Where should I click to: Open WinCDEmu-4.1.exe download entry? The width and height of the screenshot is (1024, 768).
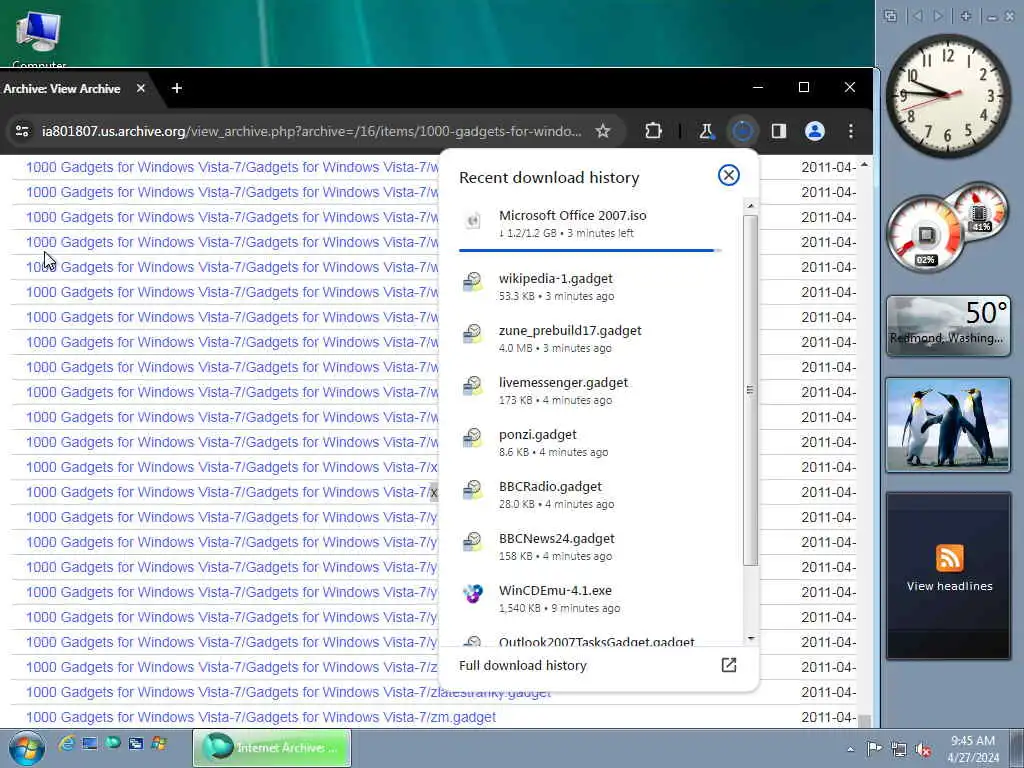click(590, 599)
